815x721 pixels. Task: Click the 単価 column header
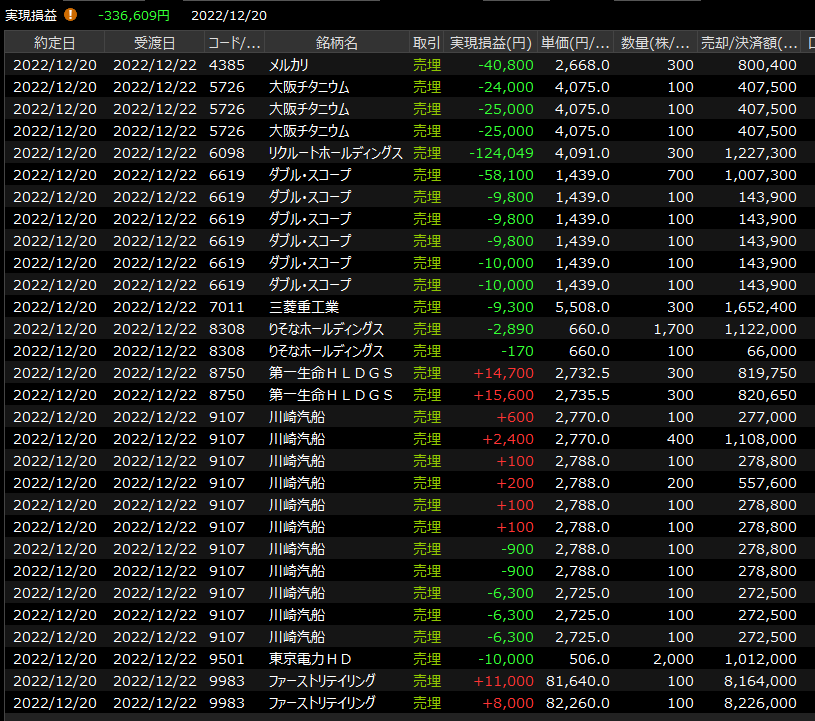pyautogui.click(x=575, y=42)
